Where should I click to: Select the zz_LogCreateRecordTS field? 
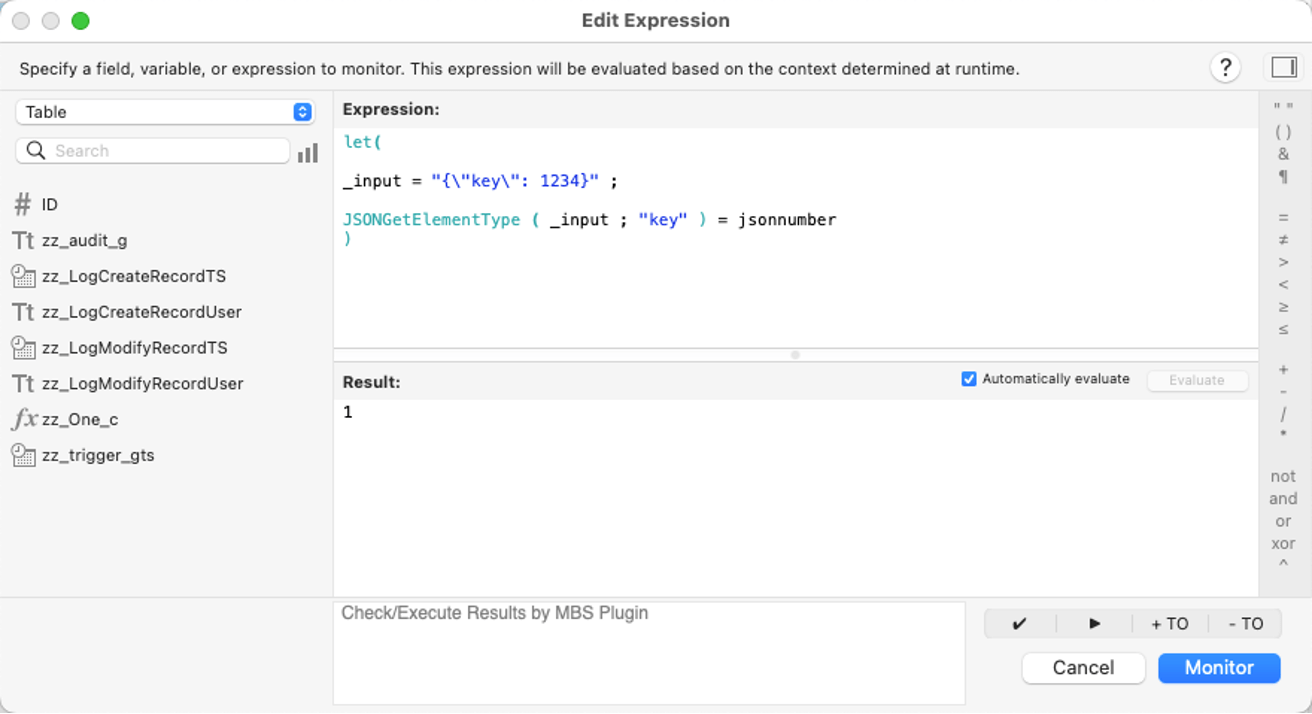pyautogui.click(x=133, y=276)
